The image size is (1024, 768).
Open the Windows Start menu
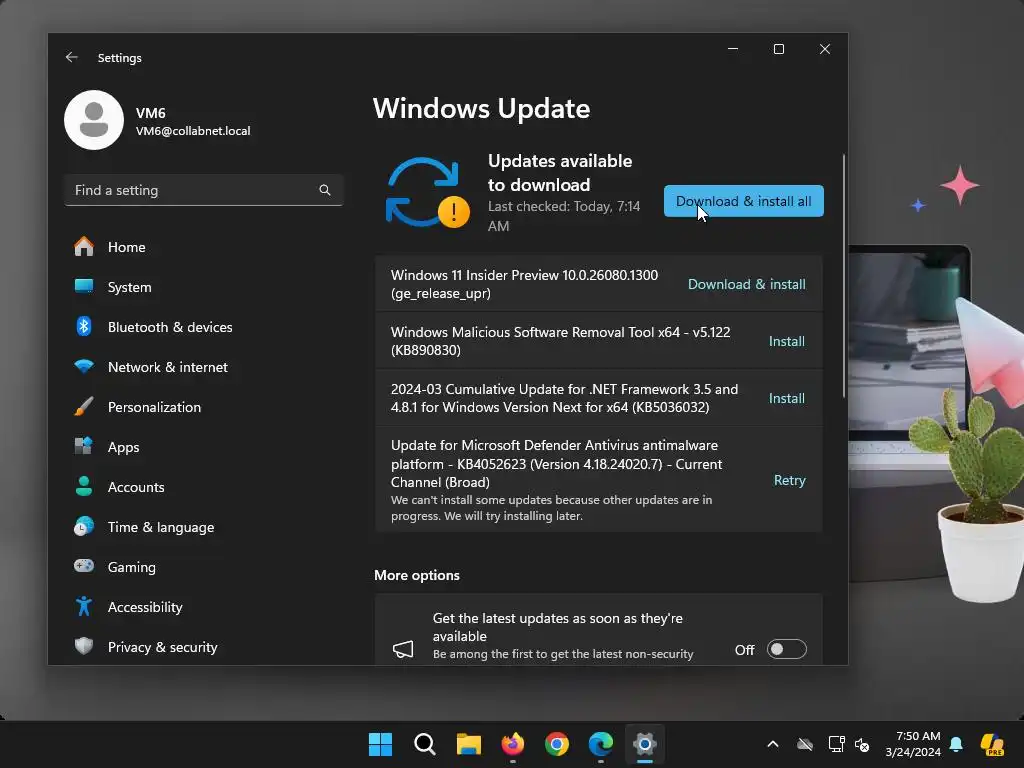click(x=380, y=744)
